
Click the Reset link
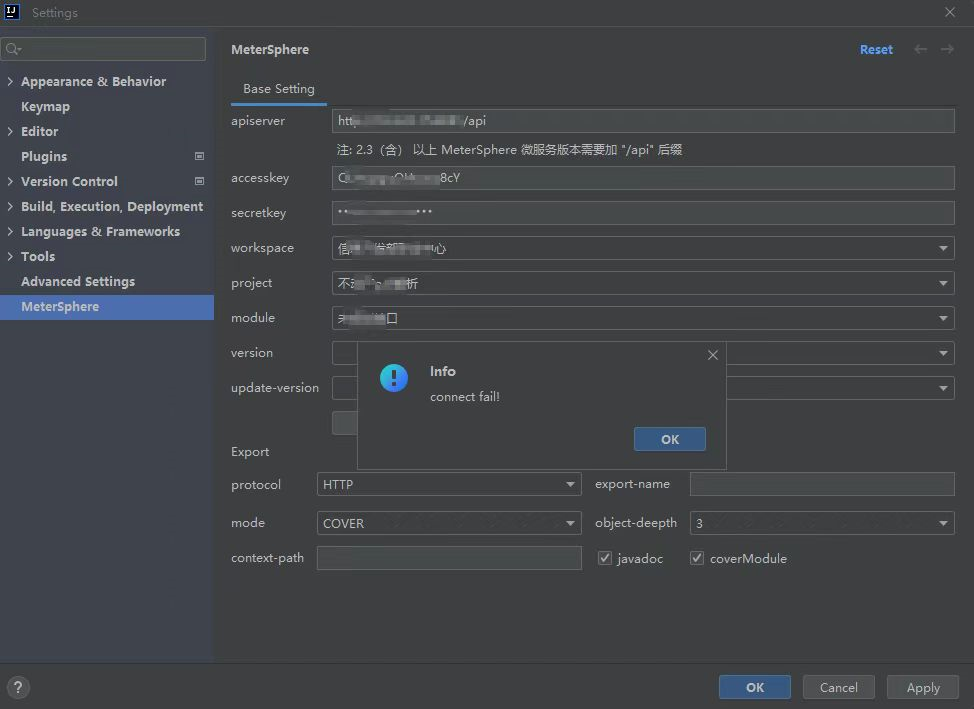(x=876, y=49)
